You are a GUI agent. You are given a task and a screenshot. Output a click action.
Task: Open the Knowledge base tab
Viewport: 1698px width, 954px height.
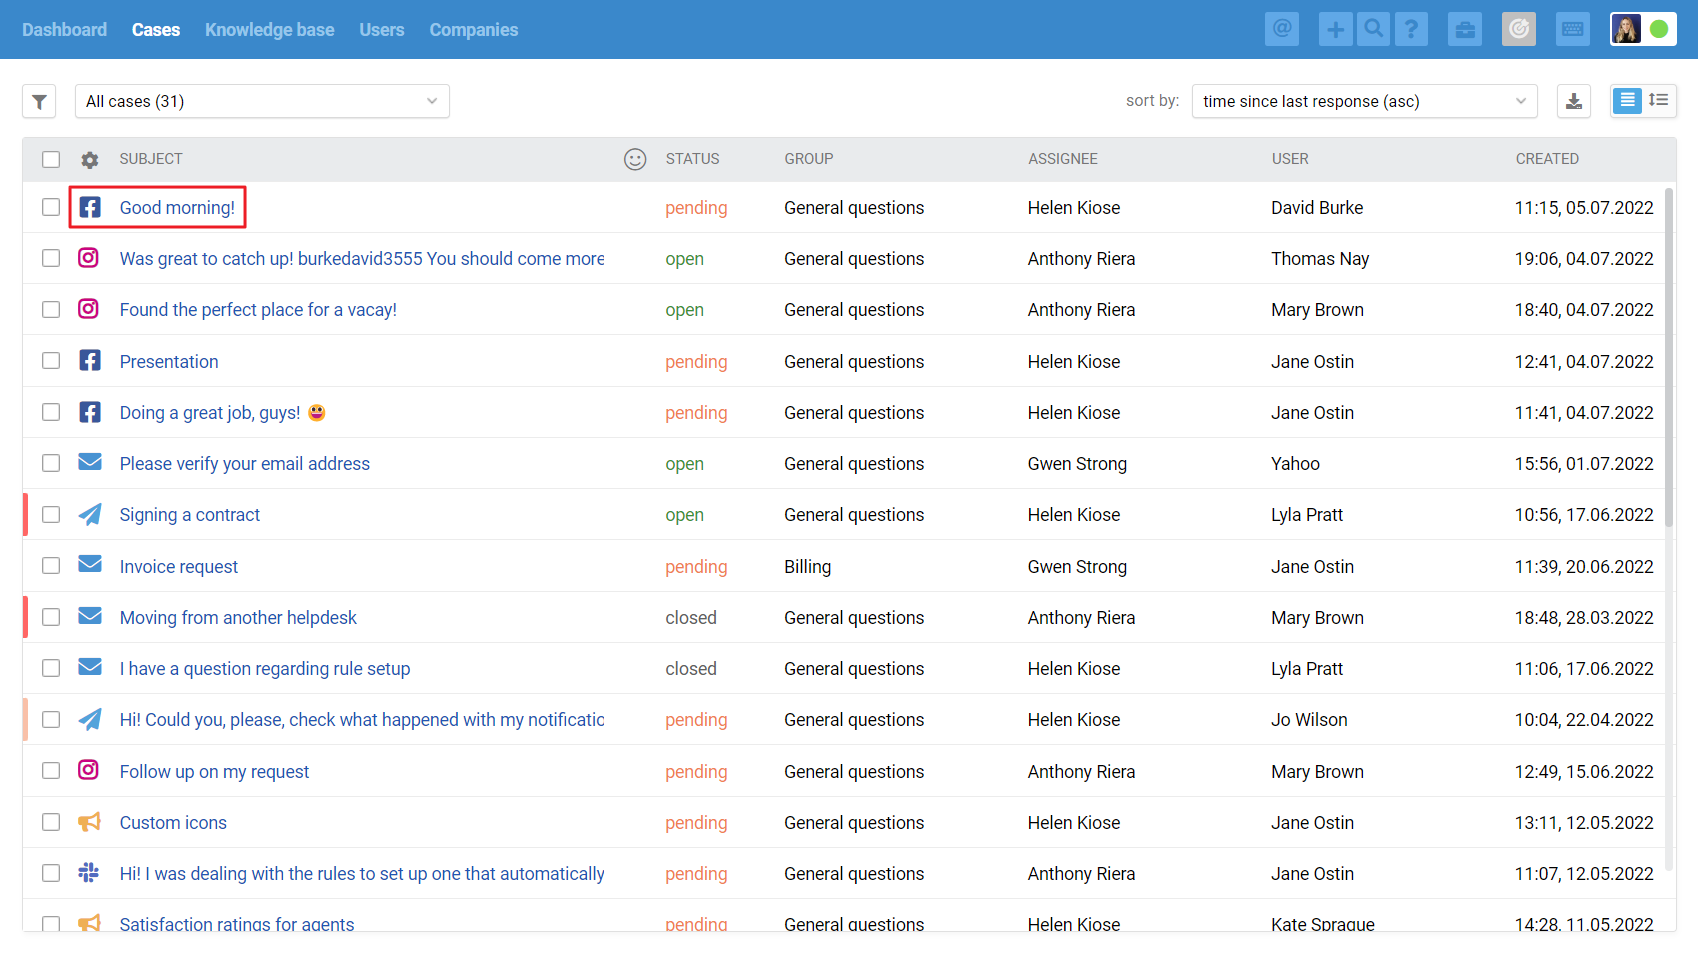tap(270, 30)
